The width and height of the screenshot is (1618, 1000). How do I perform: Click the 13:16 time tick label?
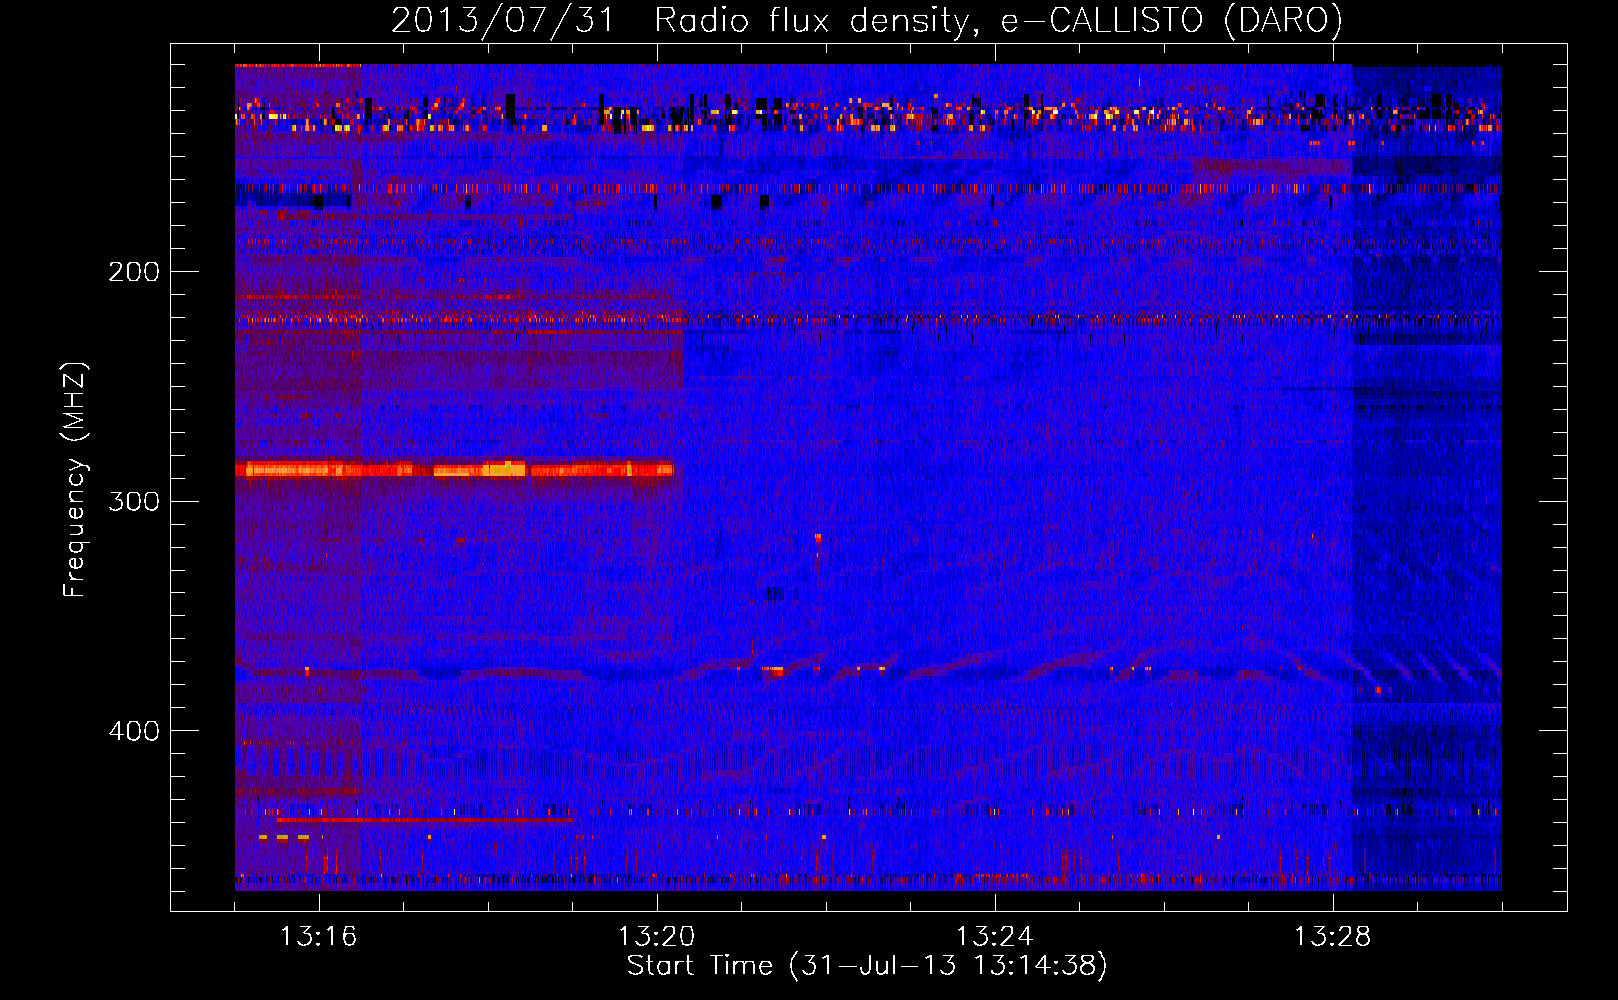(318, 936)
